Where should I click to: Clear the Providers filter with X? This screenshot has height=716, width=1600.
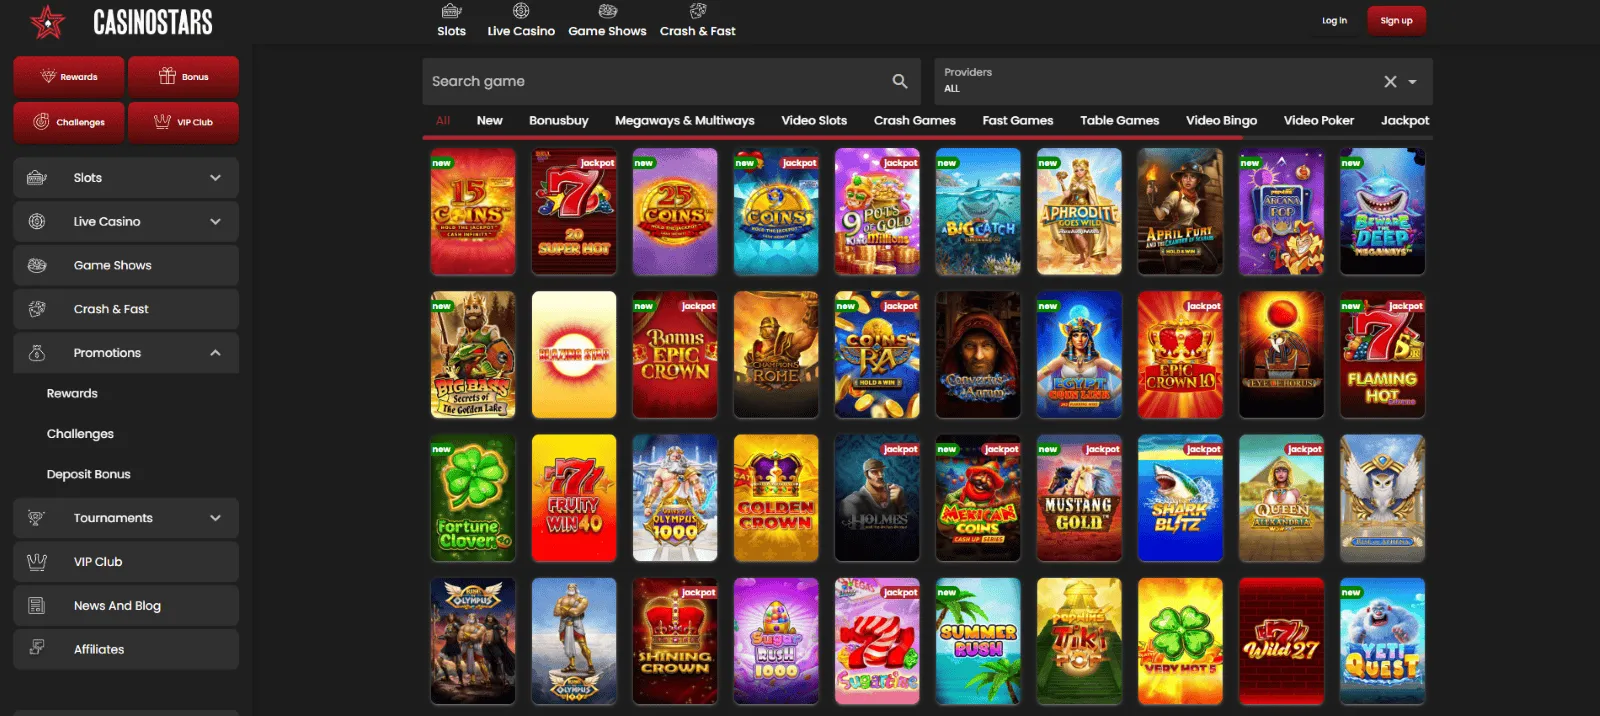[x=1390, y=82]
